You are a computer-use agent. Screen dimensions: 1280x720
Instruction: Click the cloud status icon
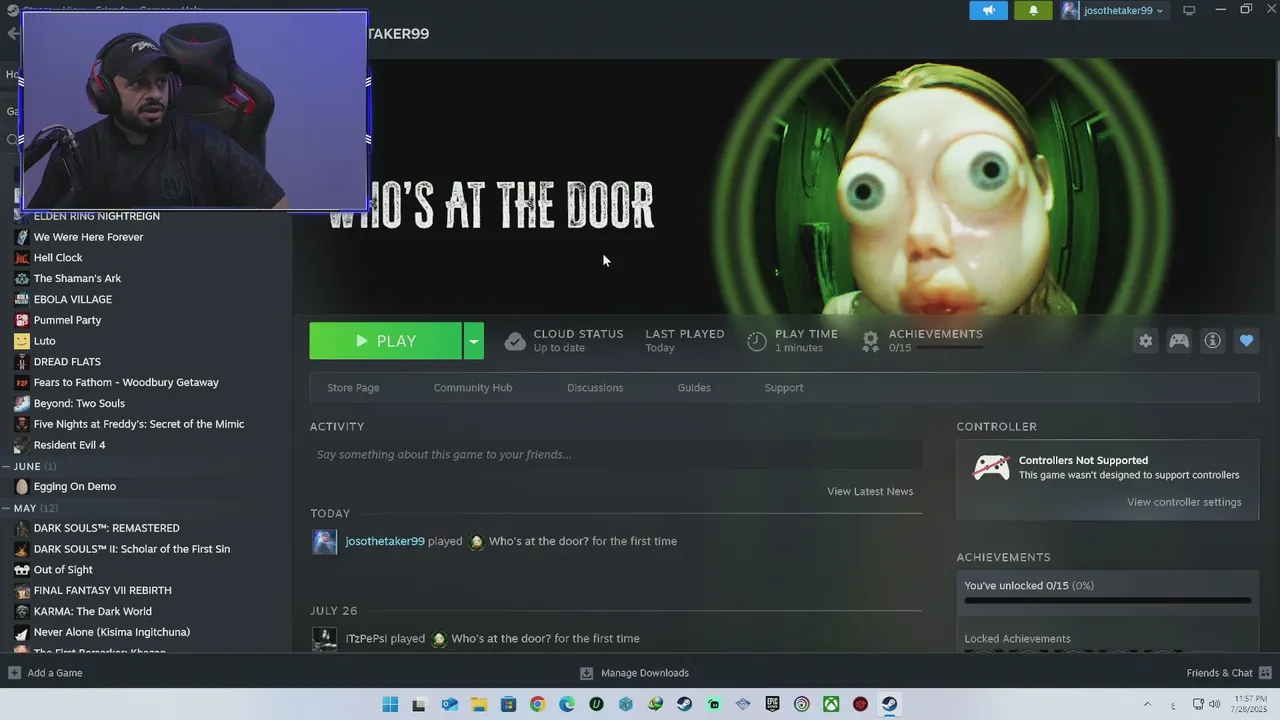pyautogui.click(x=515, y=341)
